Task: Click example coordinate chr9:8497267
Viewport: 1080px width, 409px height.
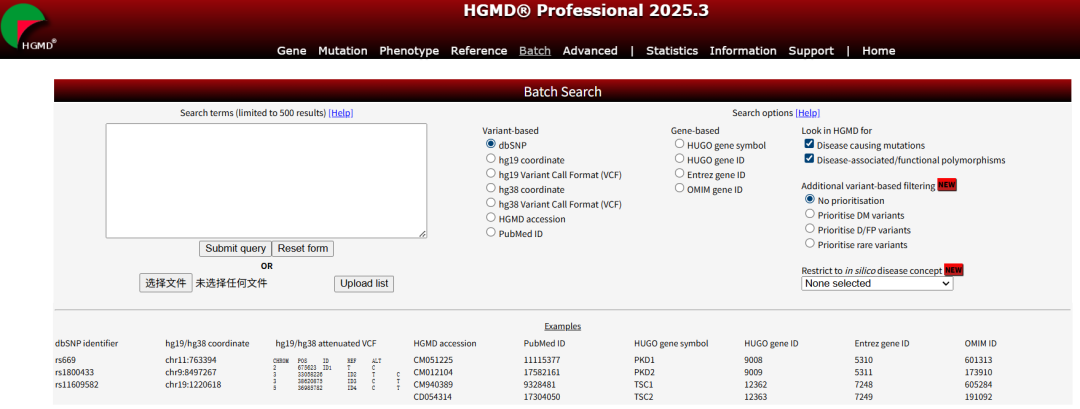Action: pyautogui.click(x=191, y=373)
